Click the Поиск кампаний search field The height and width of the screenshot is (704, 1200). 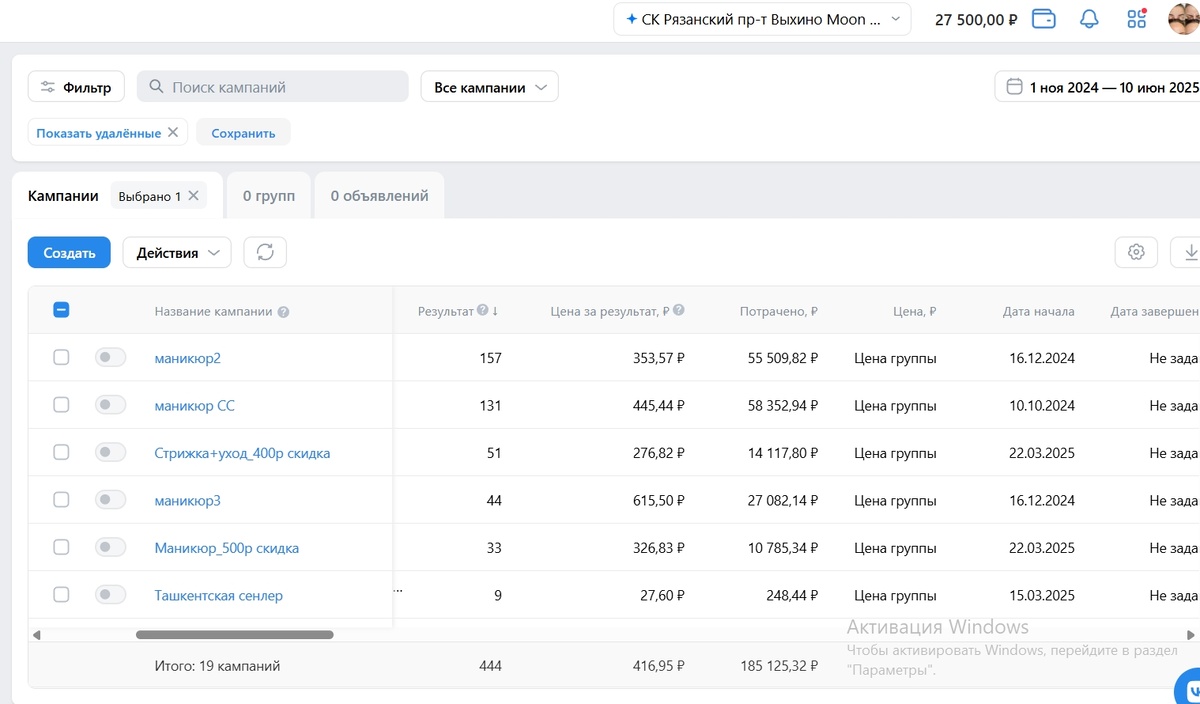point(273,87)
